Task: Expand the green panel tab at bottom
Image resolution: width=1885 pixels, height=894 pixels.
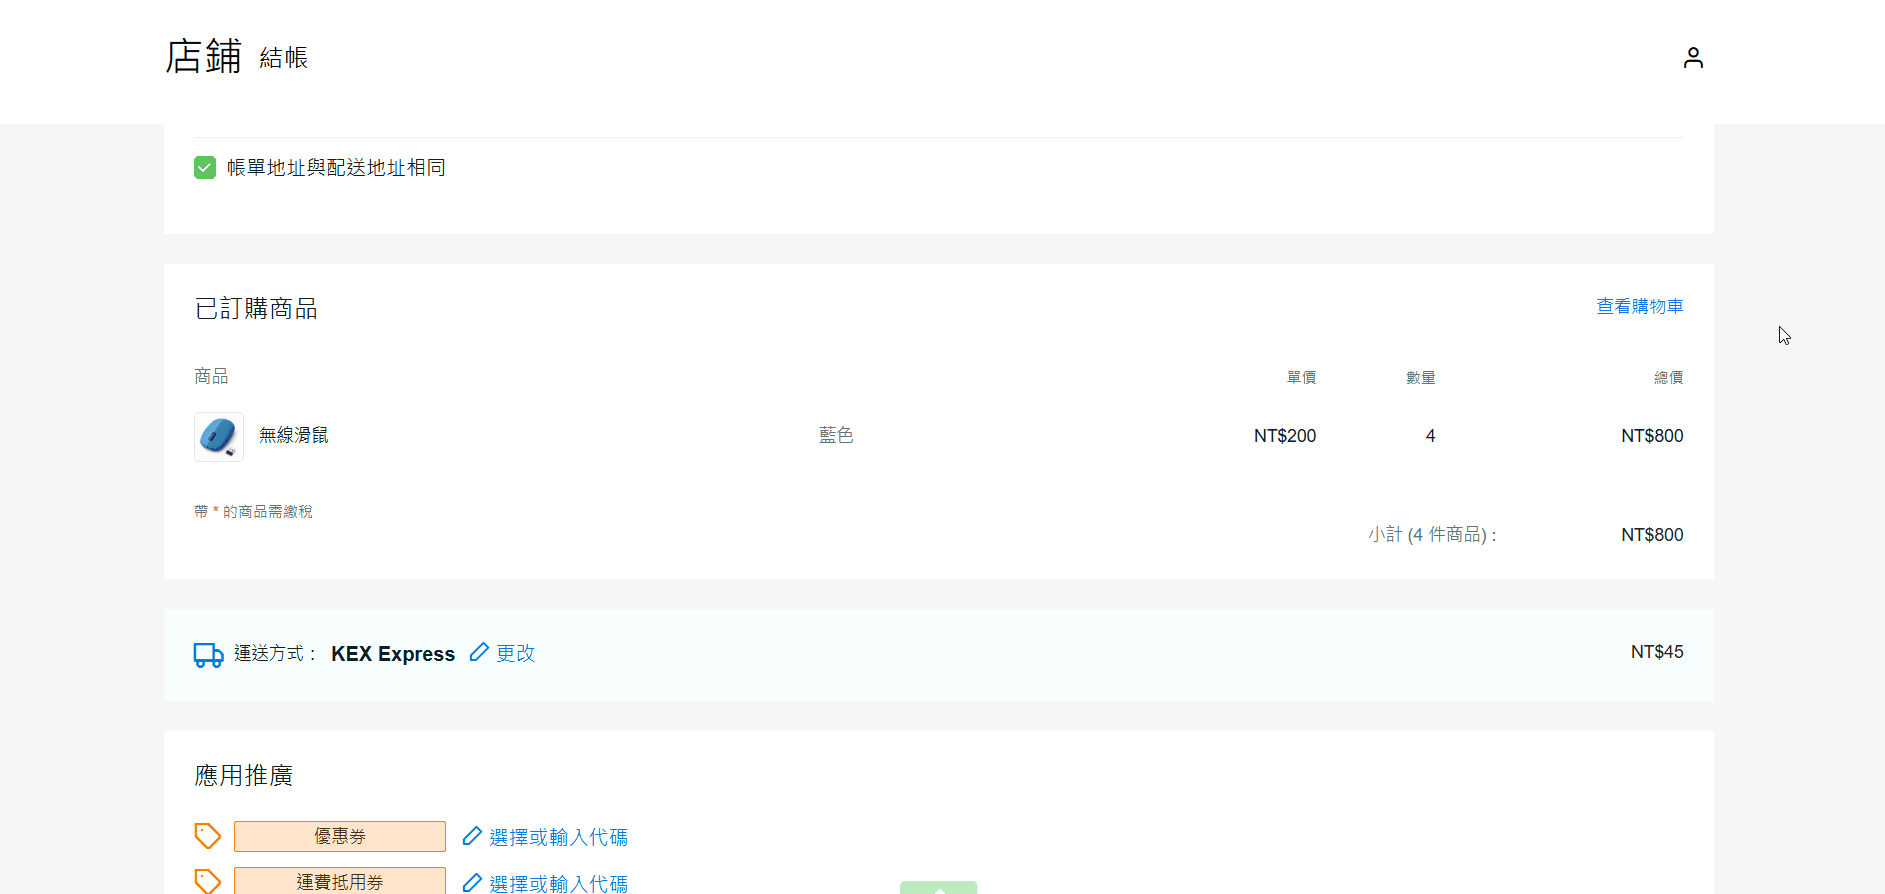Action: coord(938,887)
